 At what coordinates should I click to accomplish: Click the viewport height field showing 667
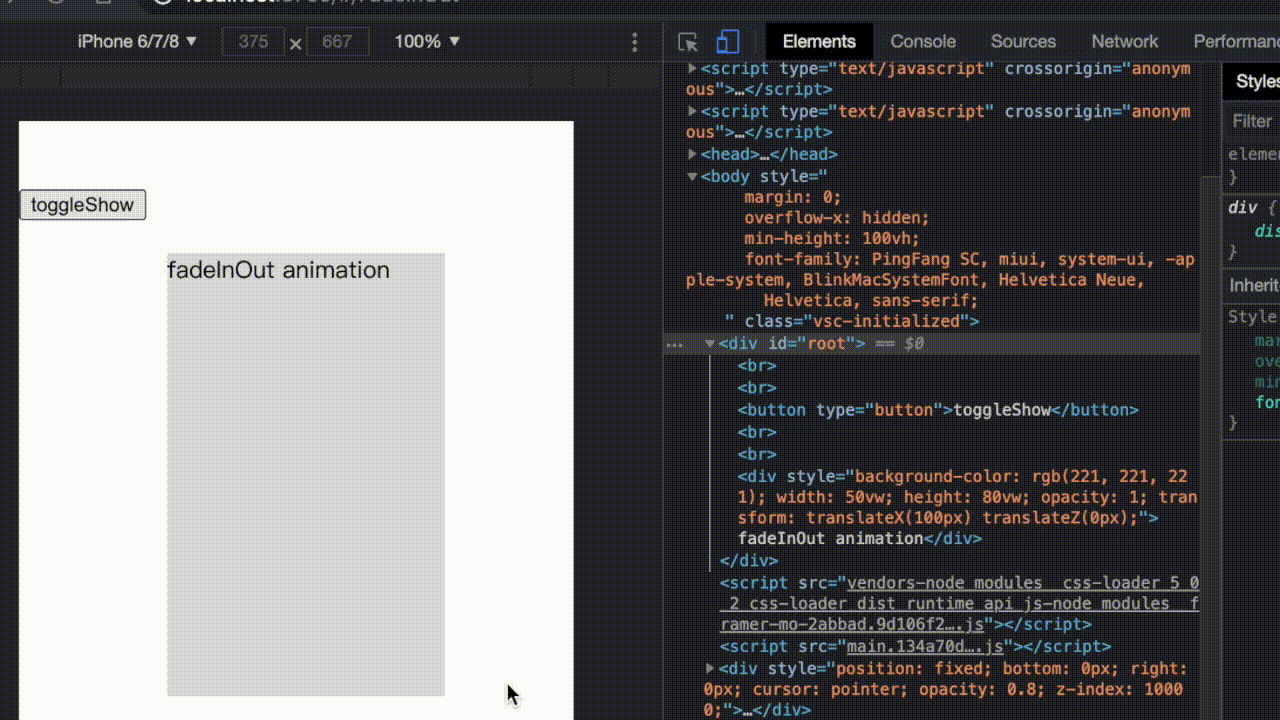[x=337, y=42]
